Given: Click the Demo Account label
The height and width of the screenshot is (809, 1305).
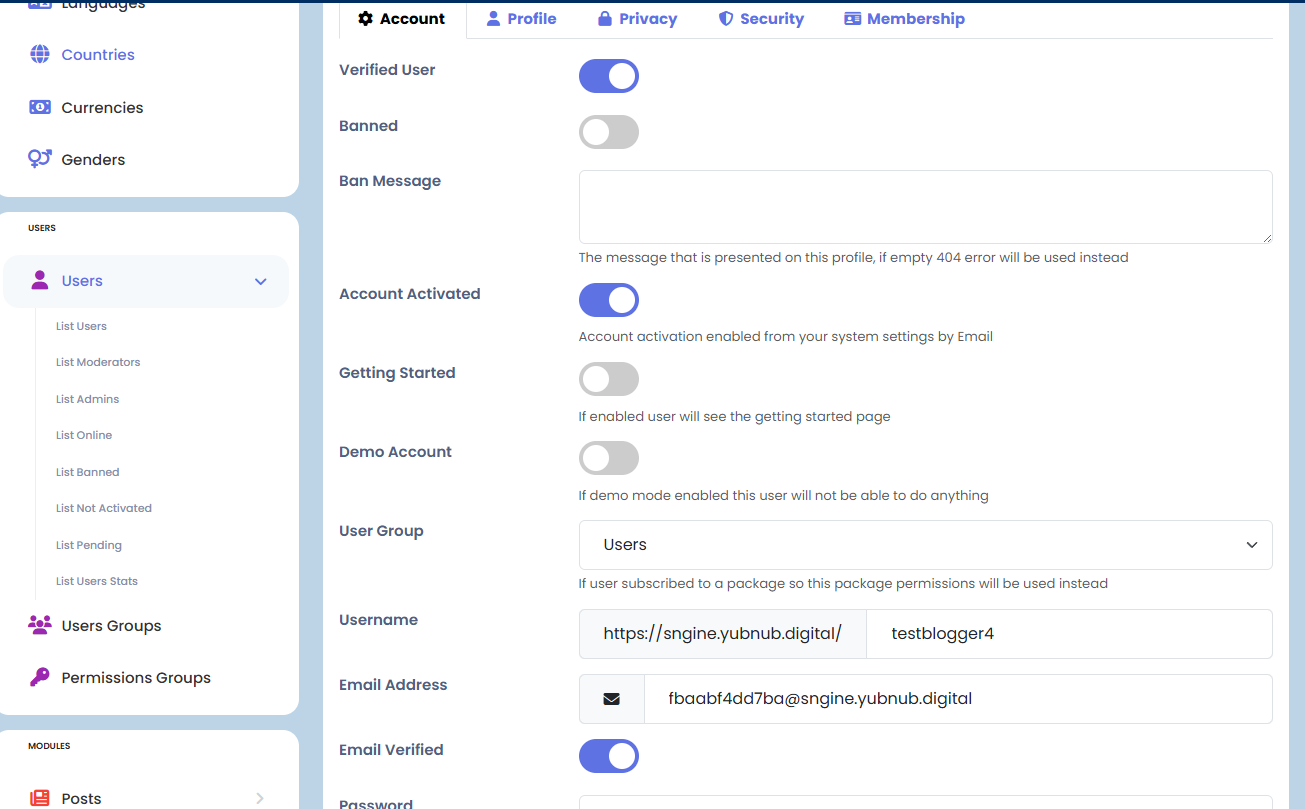Looking at the screenshot, I should click(x=395, y=452).
